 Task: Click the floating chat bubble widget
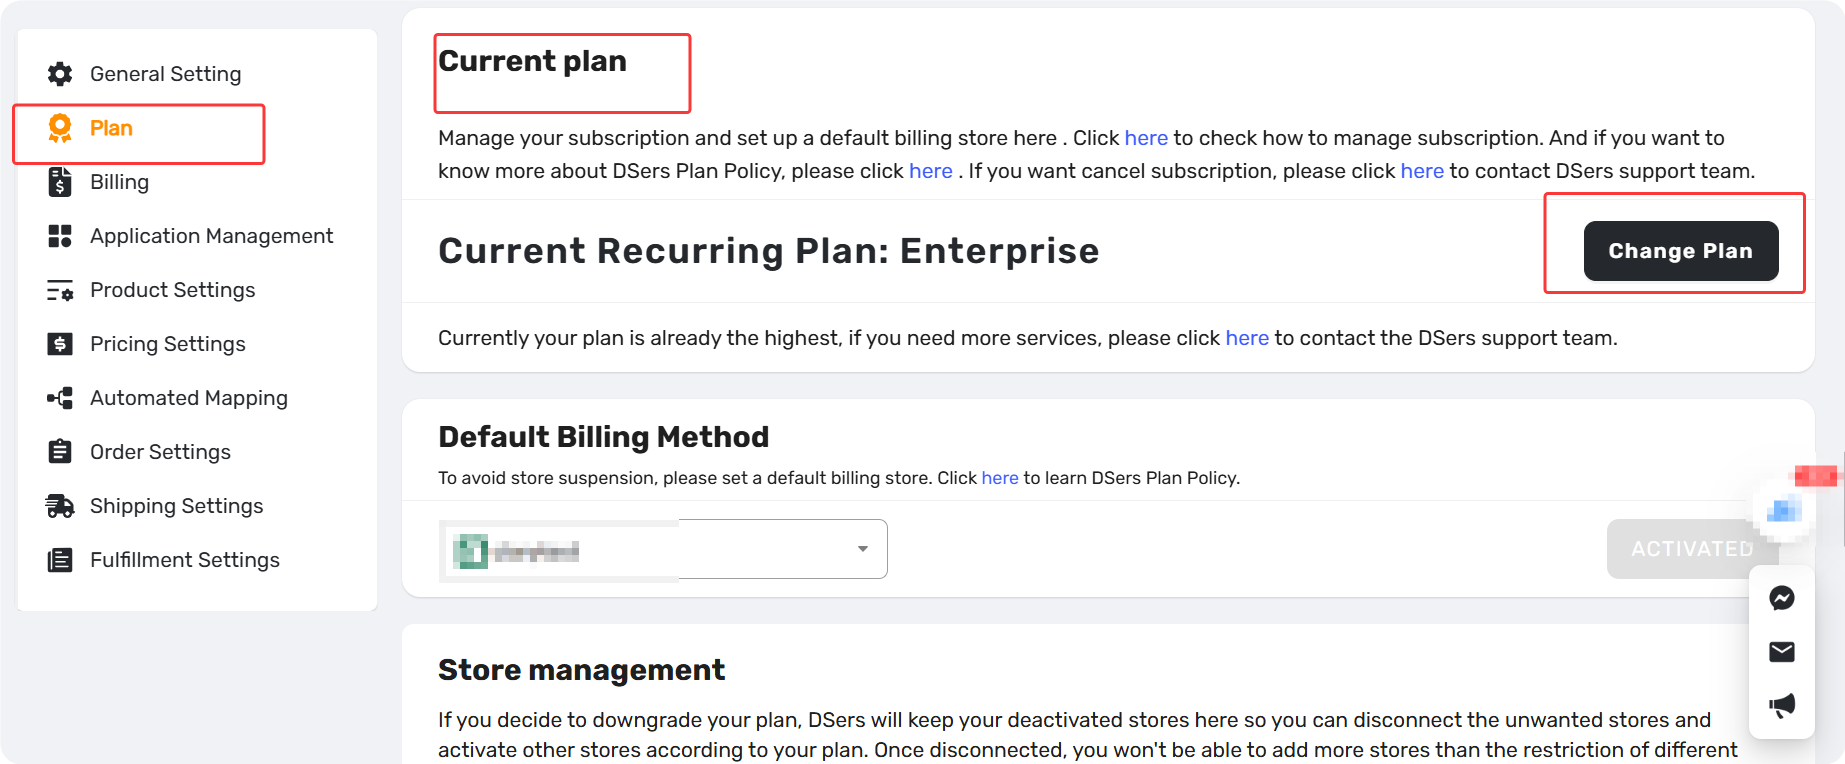click(1784, 512)
